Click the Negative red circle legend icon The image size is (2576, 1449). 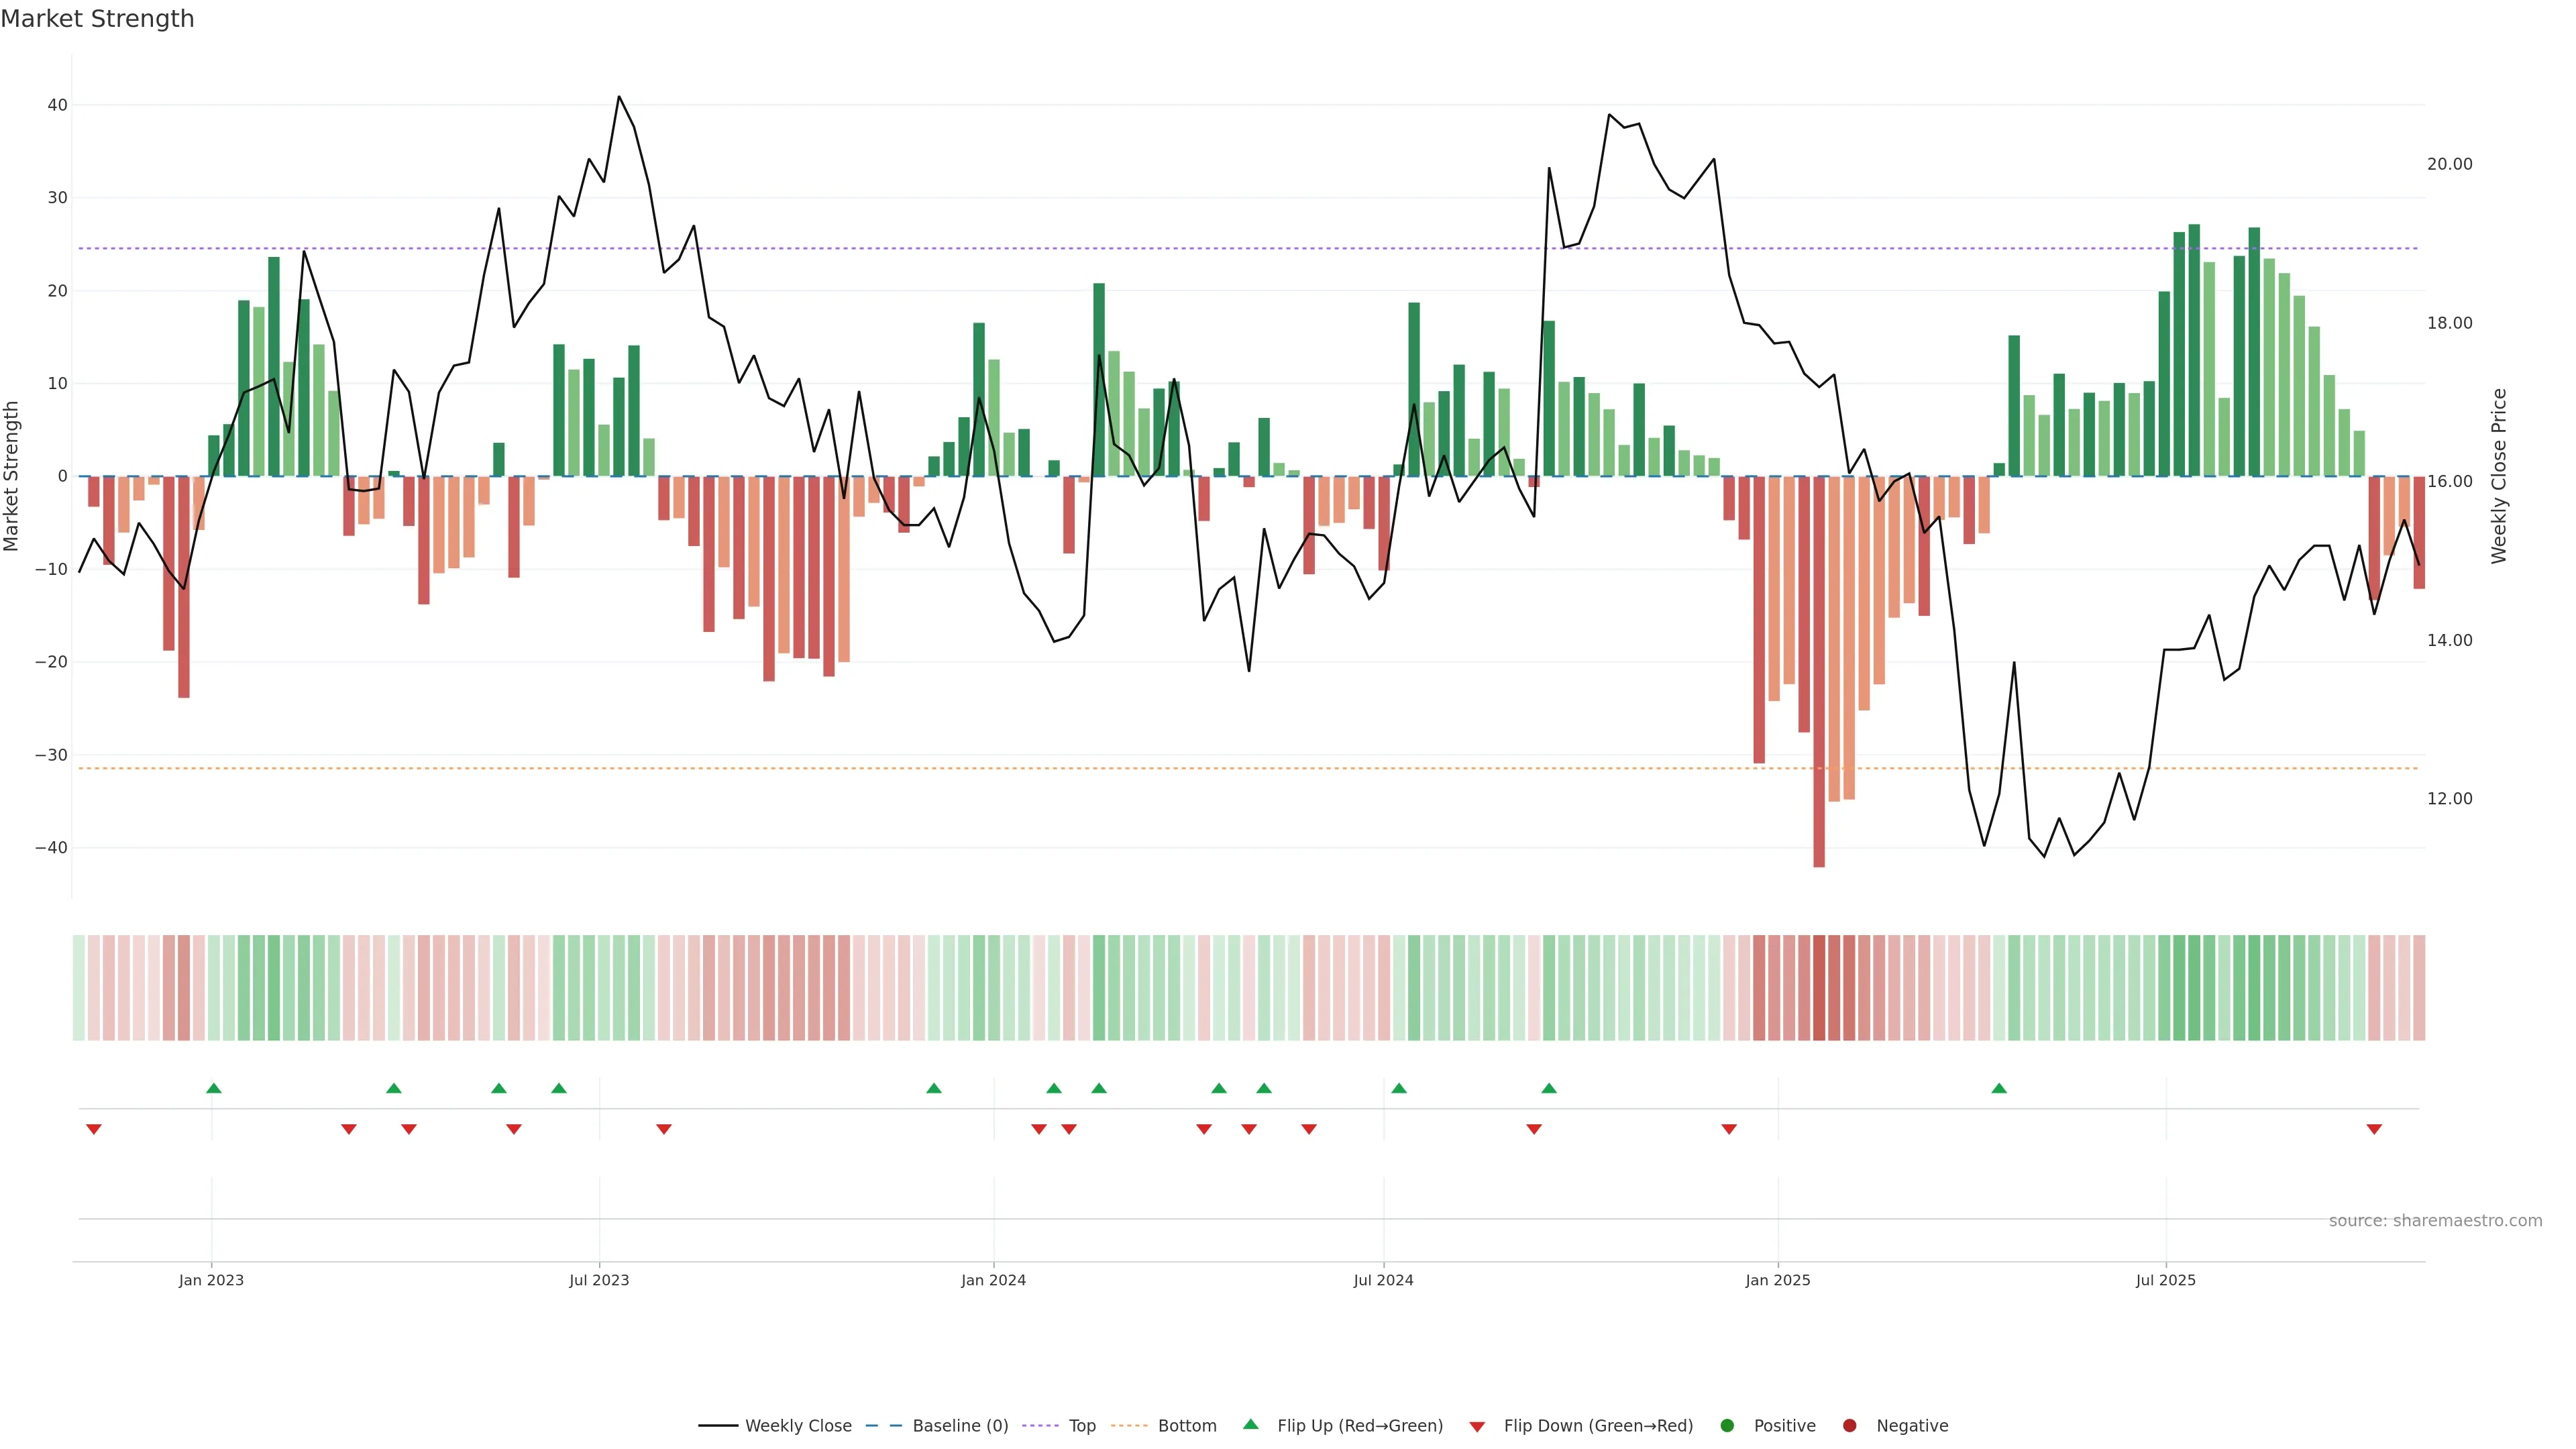tap(1849, 1425)
